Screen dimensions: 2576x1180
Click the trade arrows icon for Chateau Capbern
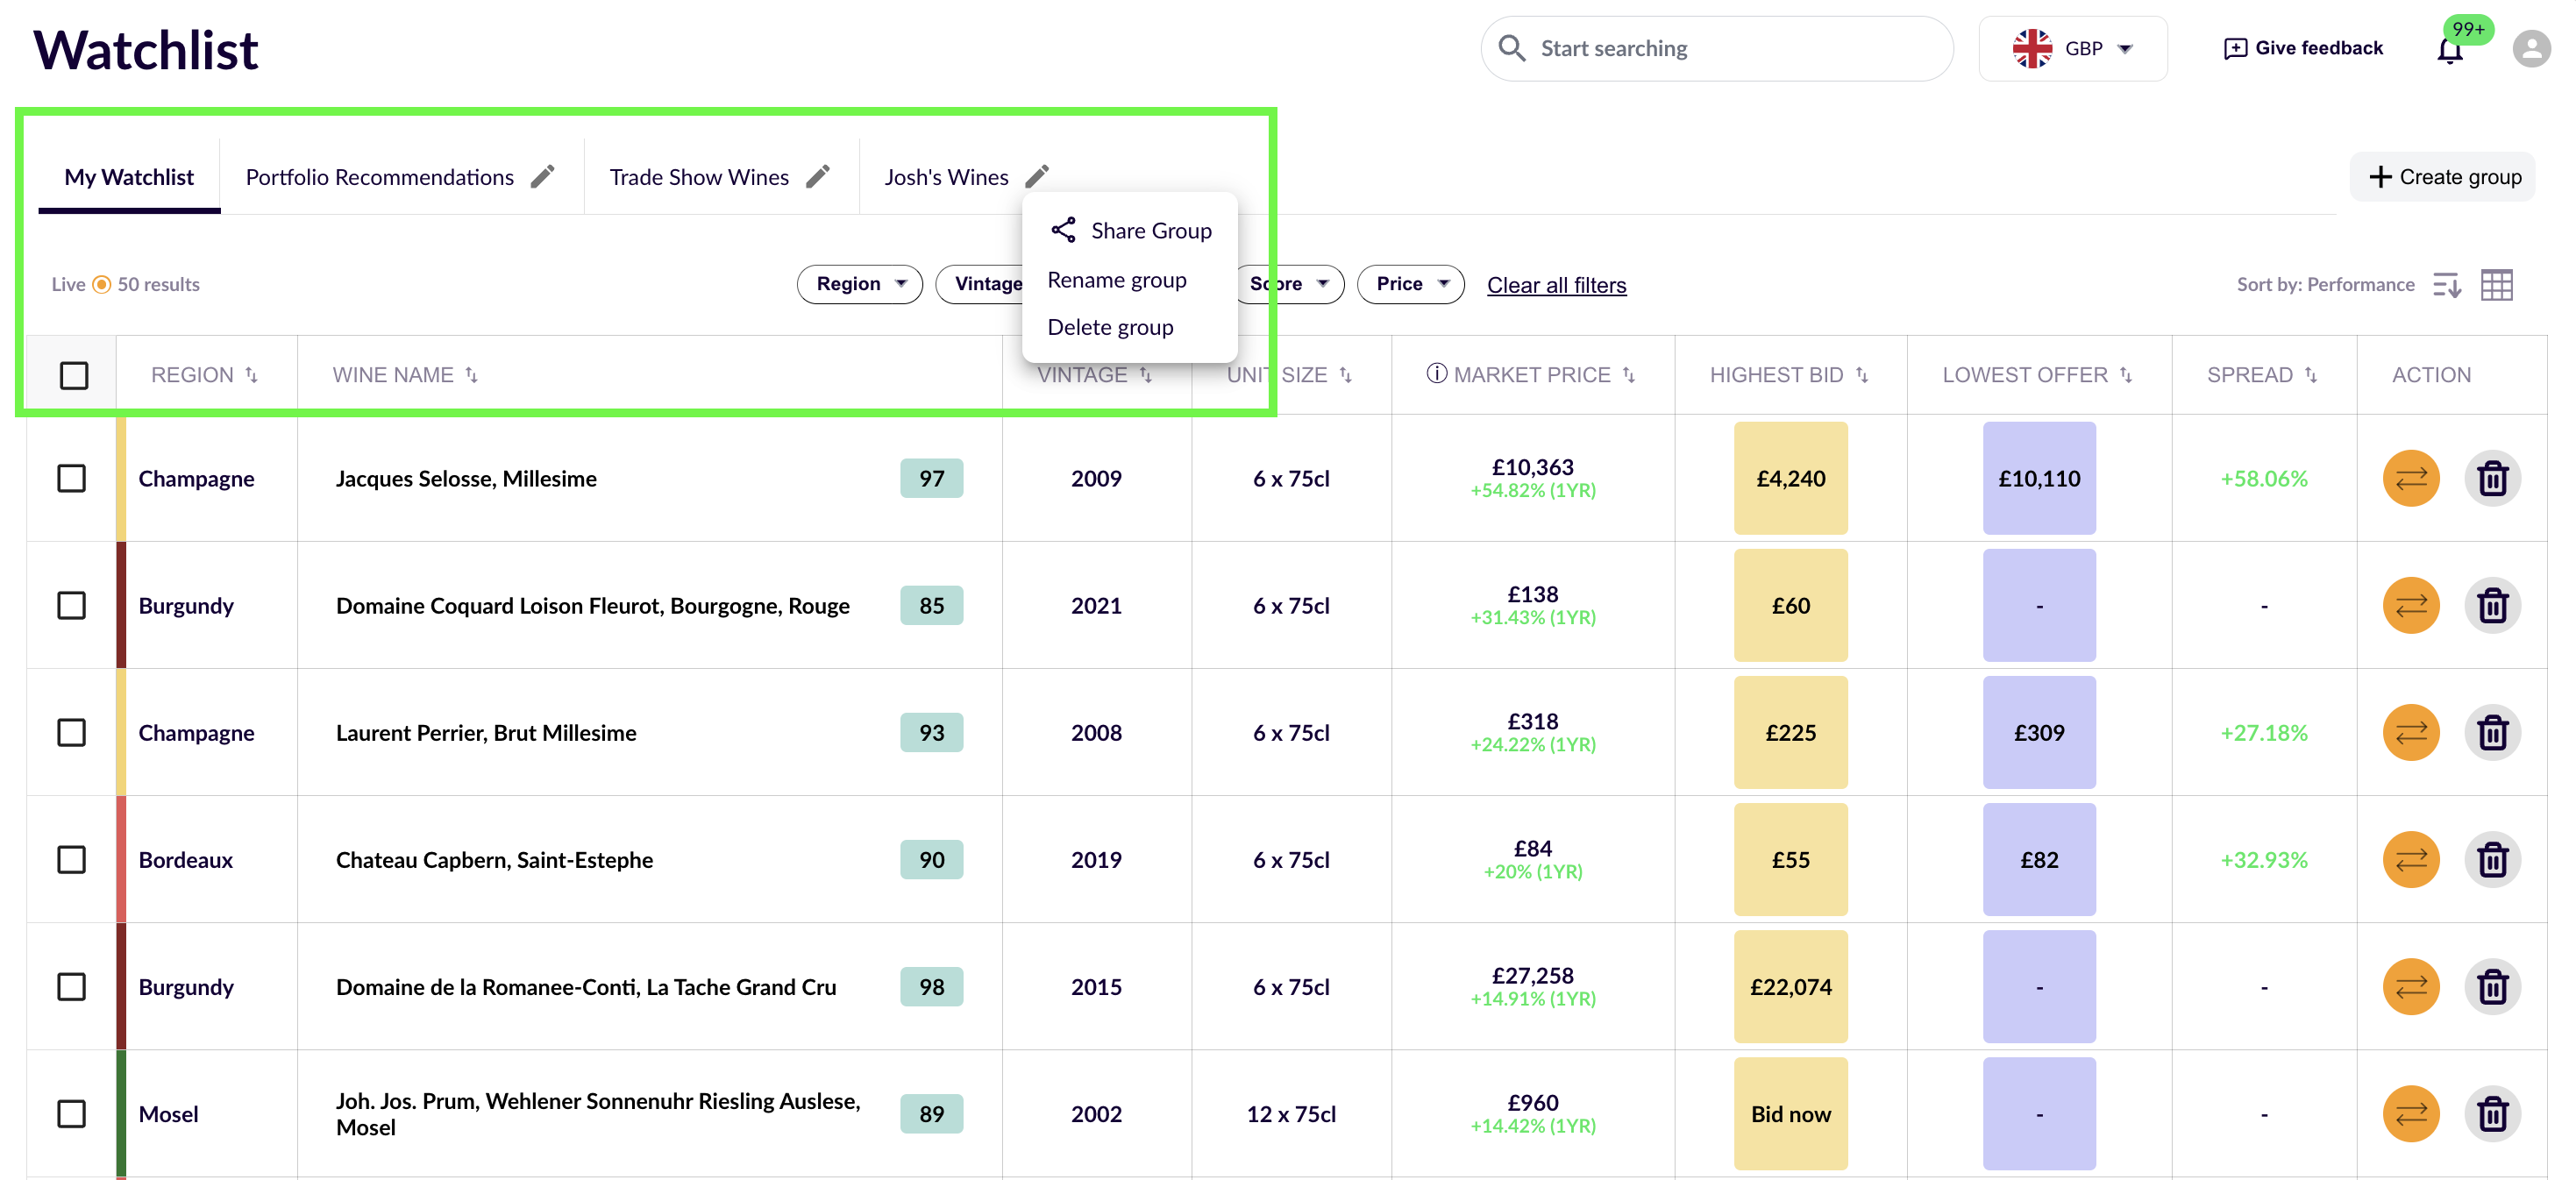pos(2410,859)
